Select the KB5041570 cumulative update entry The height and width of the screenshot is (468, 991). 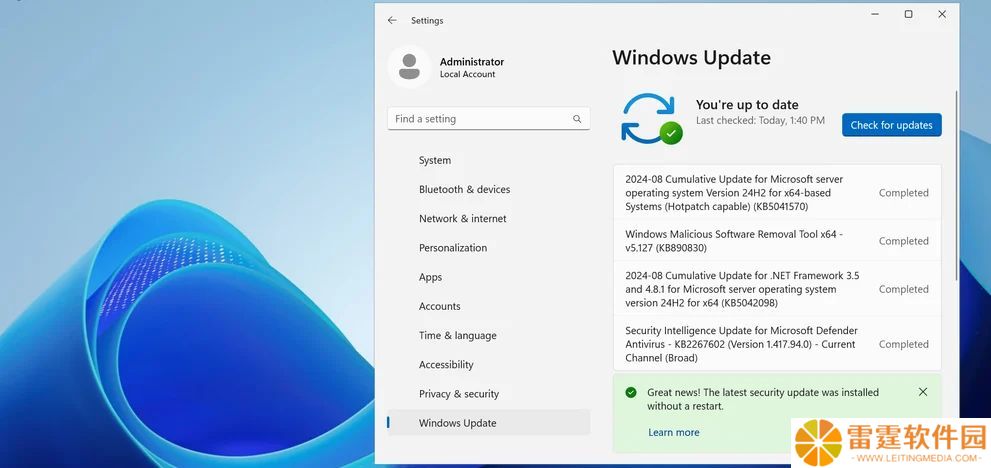(777, 193)
